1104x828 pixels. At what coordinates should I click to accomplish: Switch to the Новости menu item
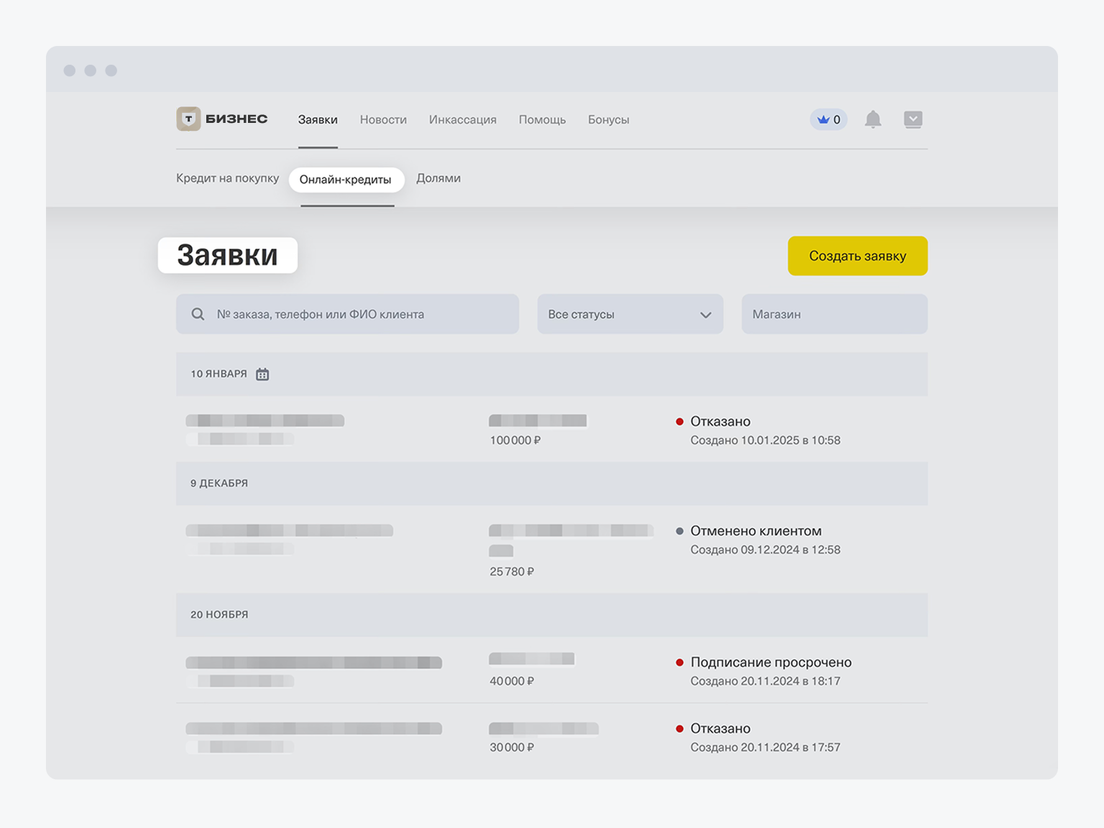pyautogui.click(x=383, y=120)
